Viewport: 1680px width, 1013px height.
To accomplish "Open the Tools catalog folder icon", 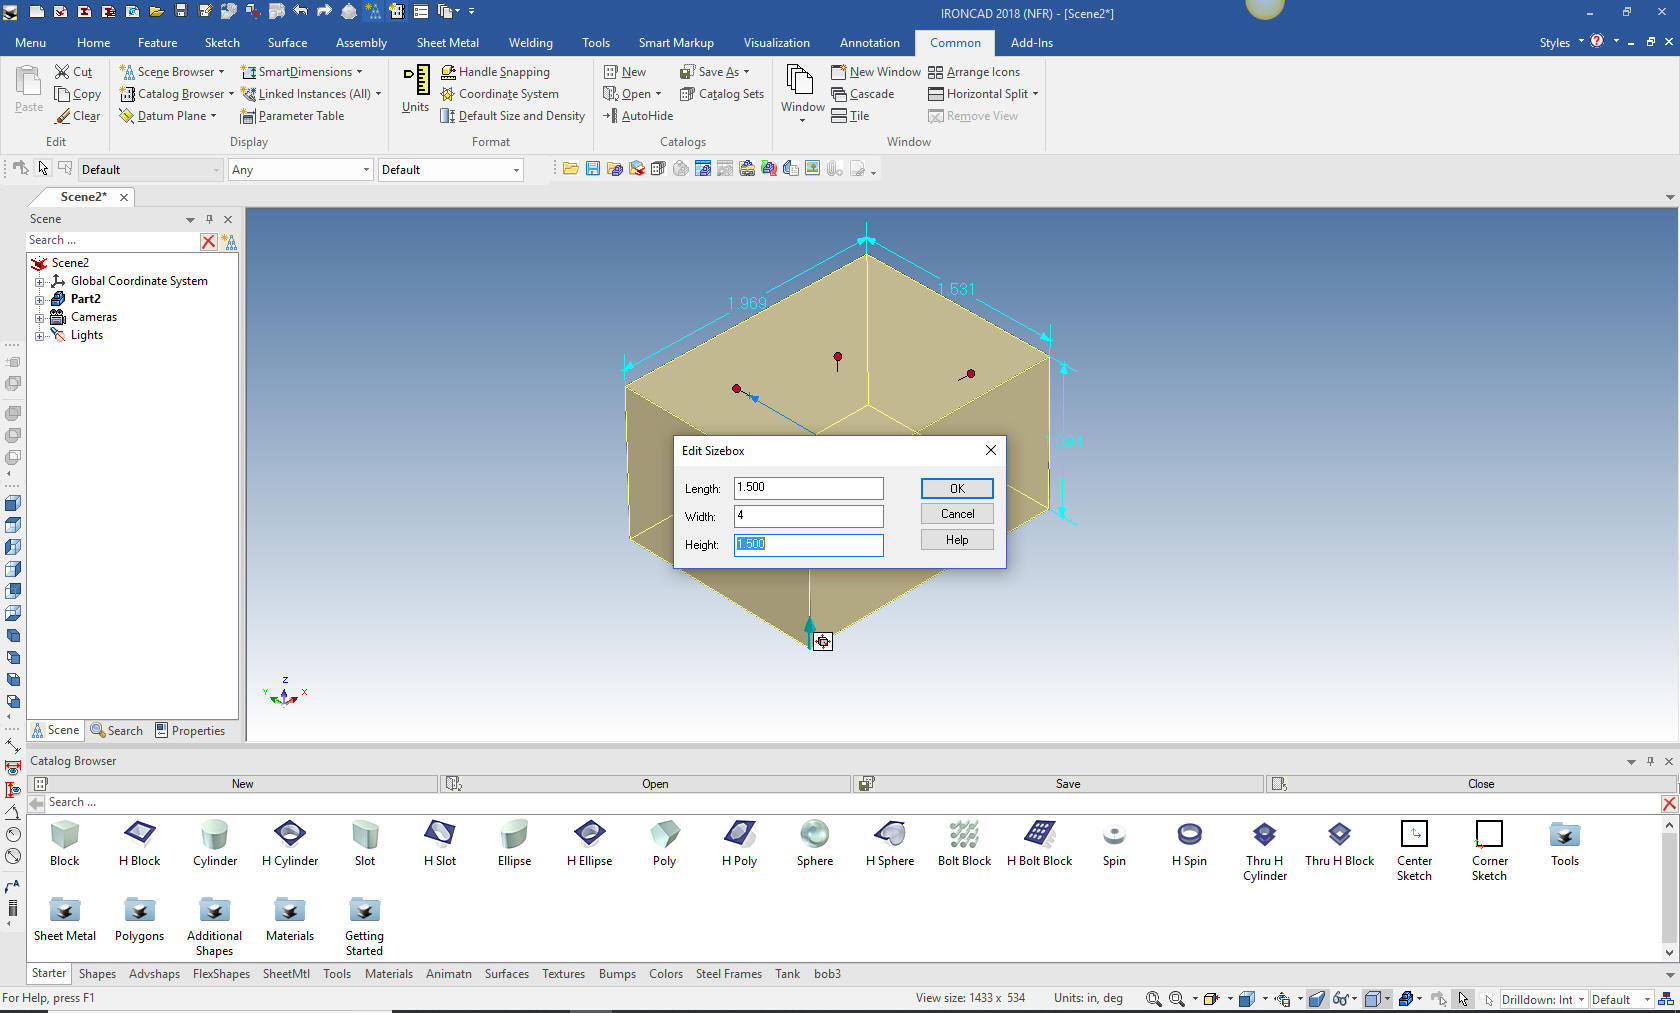I will [x=1565, y=834].
